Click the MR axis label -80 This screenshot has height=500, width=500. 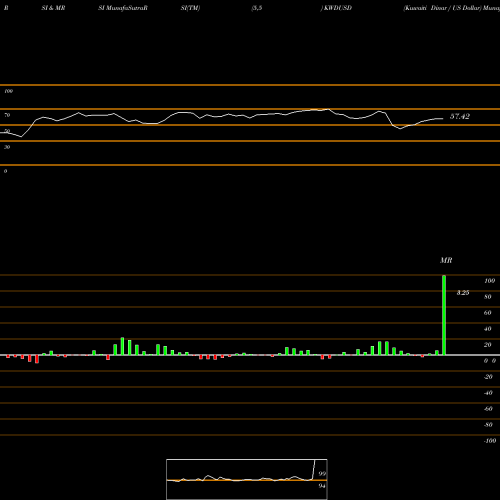click(x=488, y=425)
